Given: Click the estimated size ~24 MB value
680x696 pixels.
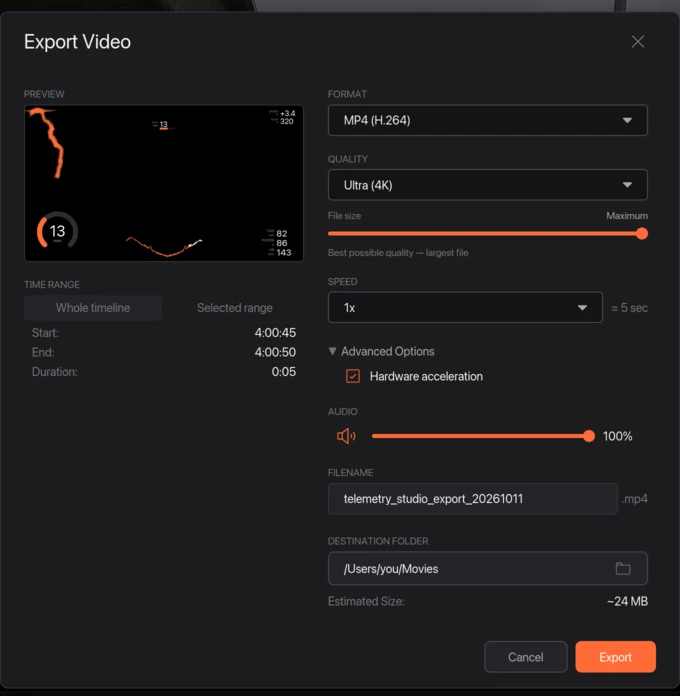Looking at the screenshot, I should click(627, 601).
